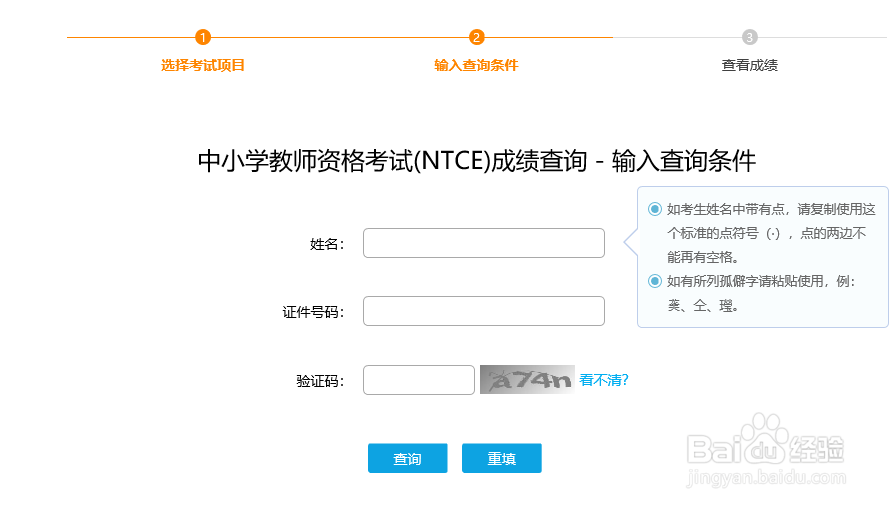The height and width of the screenshot is (508, 895).
Task: Select the 选择考试项目 step label
Action: click(203, 65)
